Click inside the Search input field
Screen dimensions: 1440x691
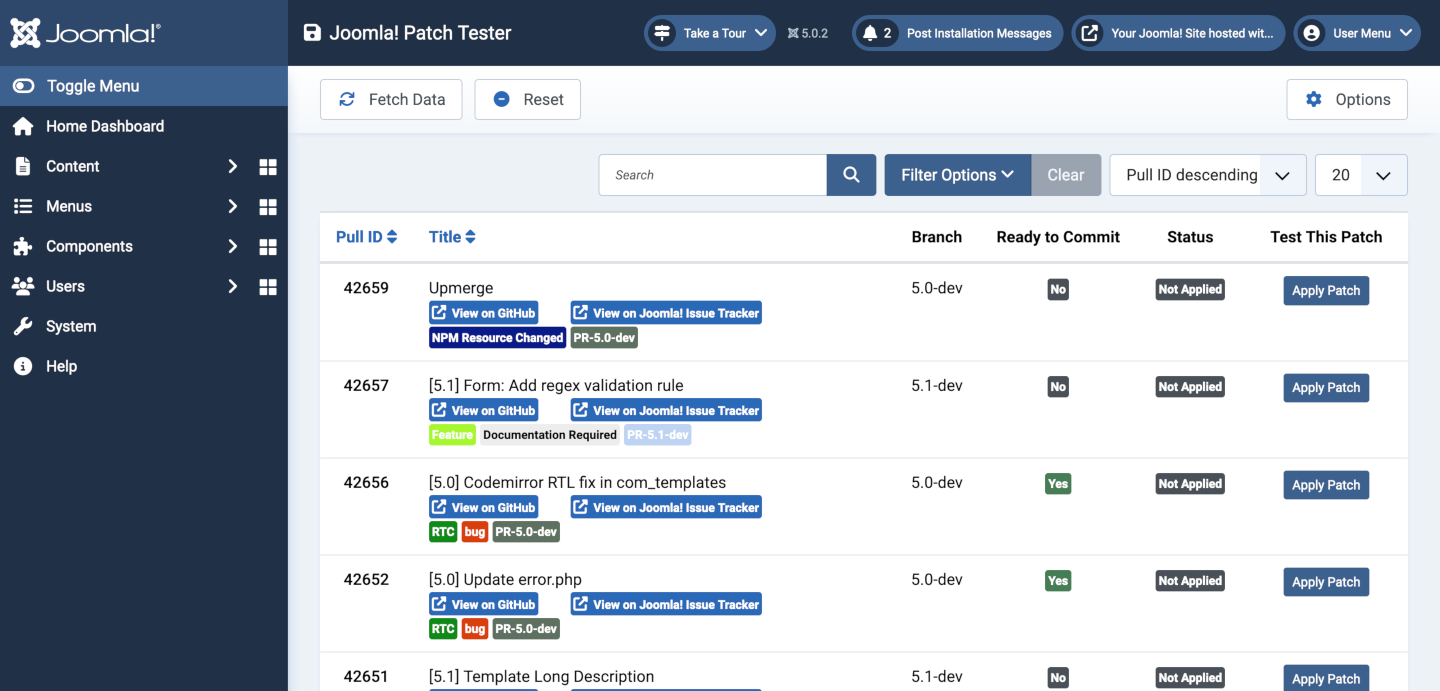[x=713, y=174]
